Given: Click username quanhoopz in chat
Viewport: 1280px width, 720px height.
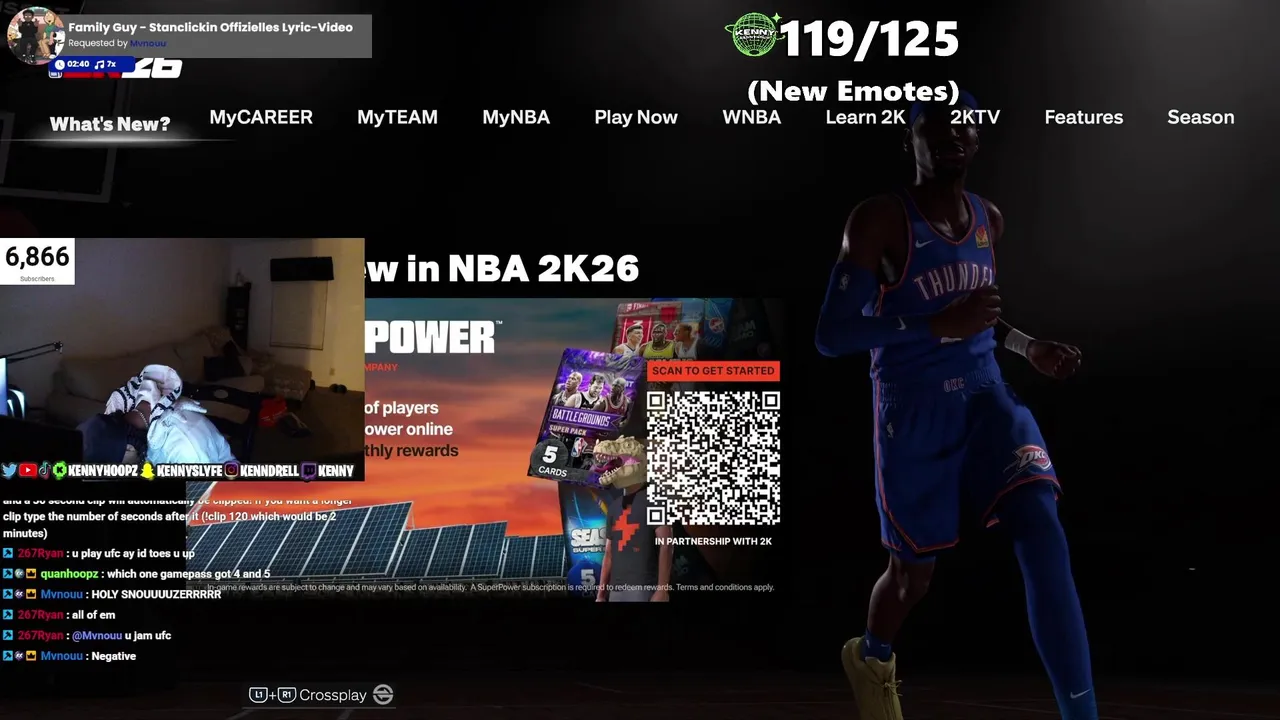Looking at the screenshot, I should click(x=69, y=574).
